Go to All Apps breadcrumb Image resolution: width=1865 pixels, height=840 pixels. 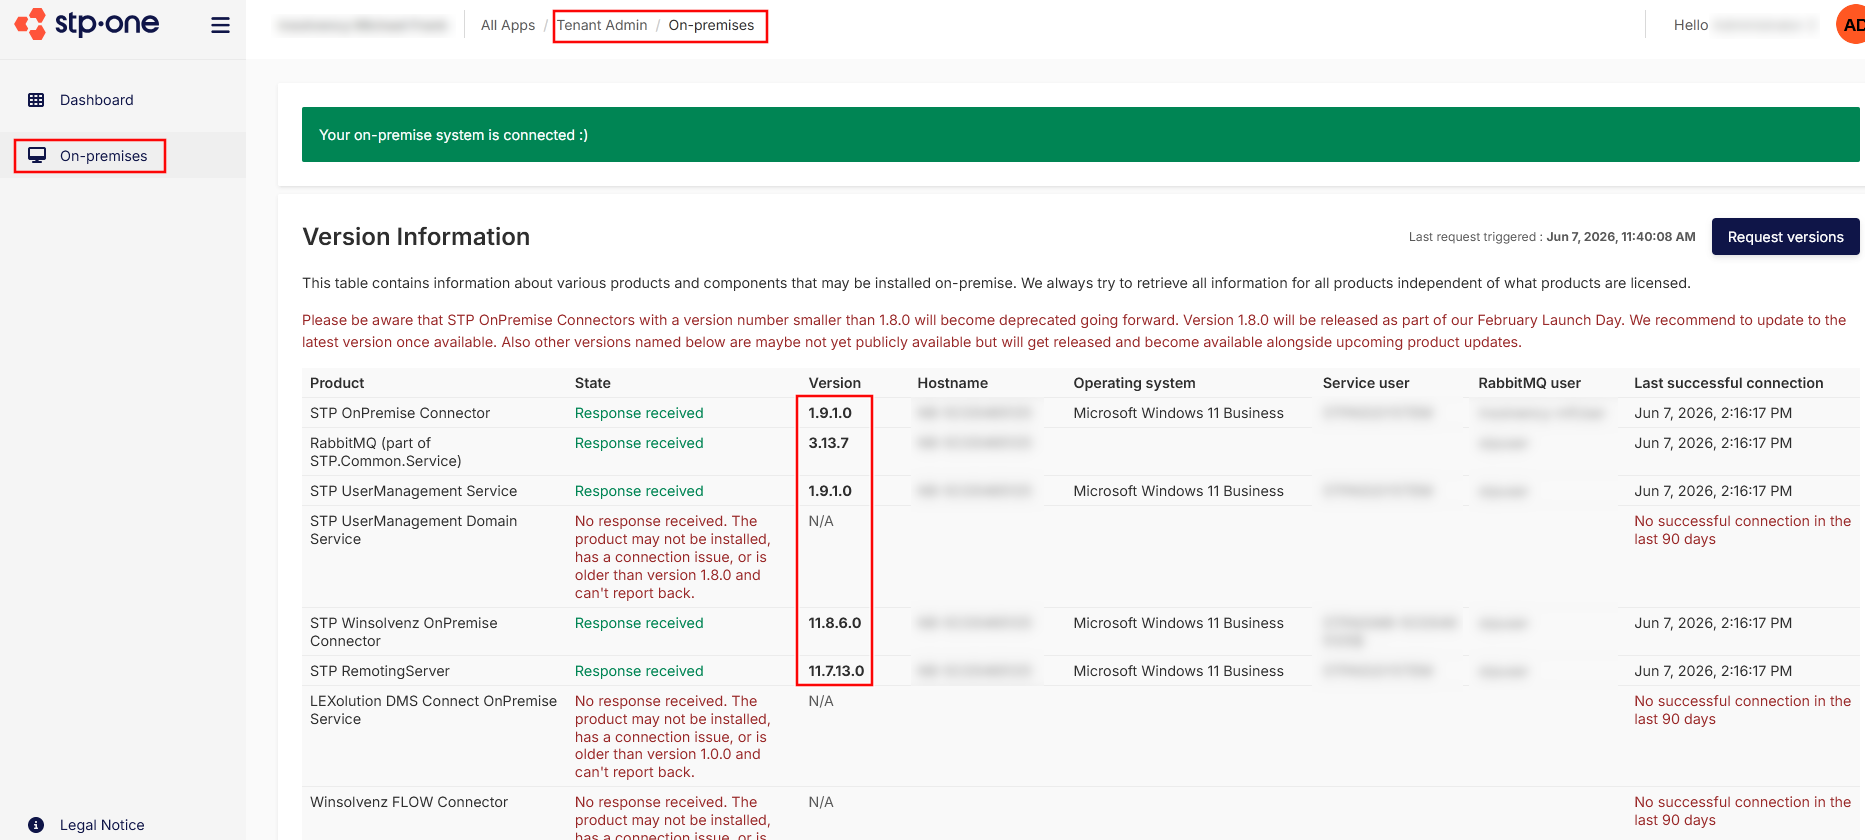tap(508, 25)
